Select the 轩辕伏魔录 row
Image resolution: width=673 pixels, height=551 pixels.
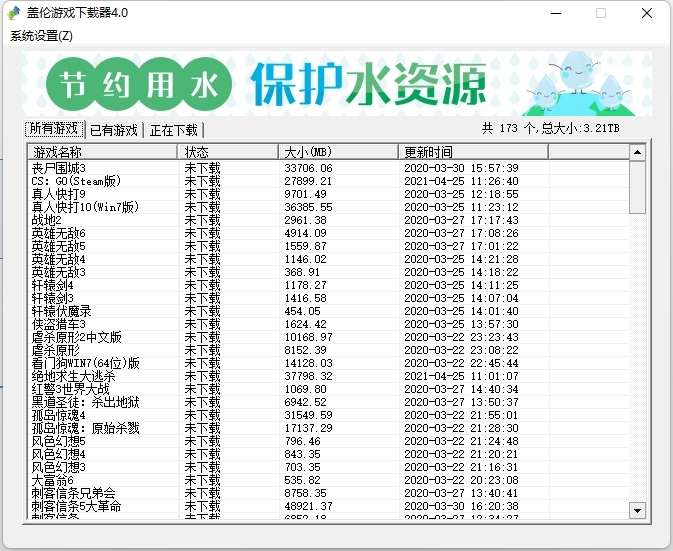[328, 311]
